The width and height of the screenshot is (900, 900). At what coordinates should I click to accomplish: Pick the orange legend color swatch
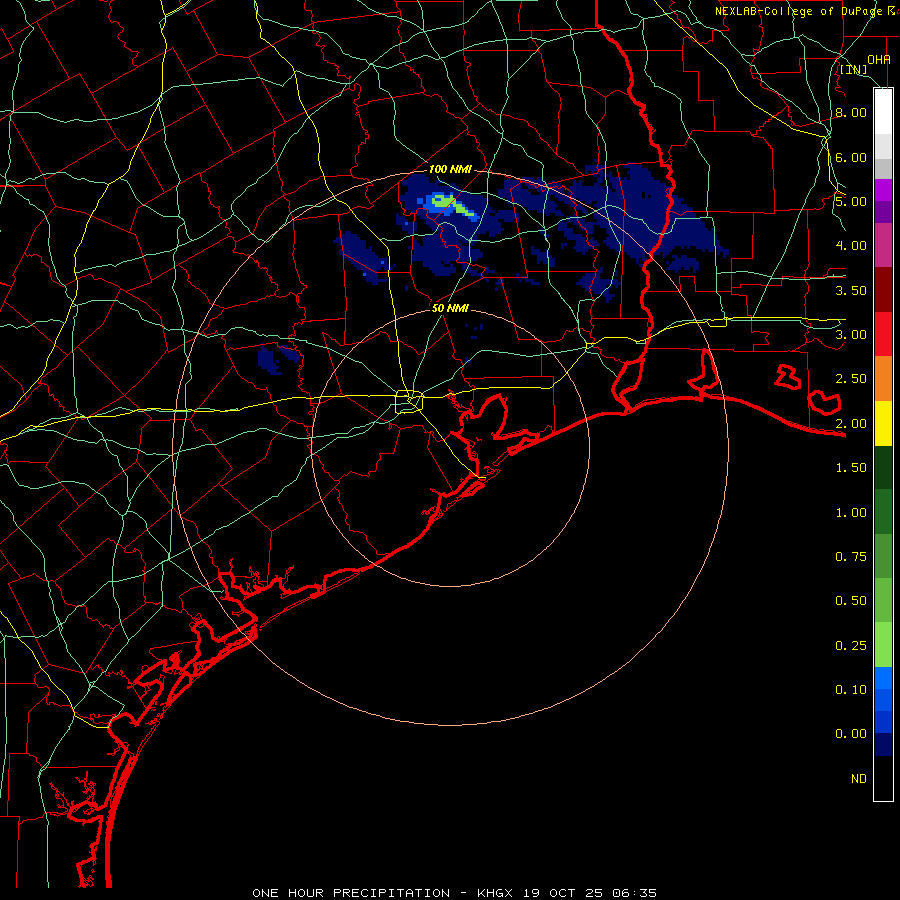click(883, 379)
